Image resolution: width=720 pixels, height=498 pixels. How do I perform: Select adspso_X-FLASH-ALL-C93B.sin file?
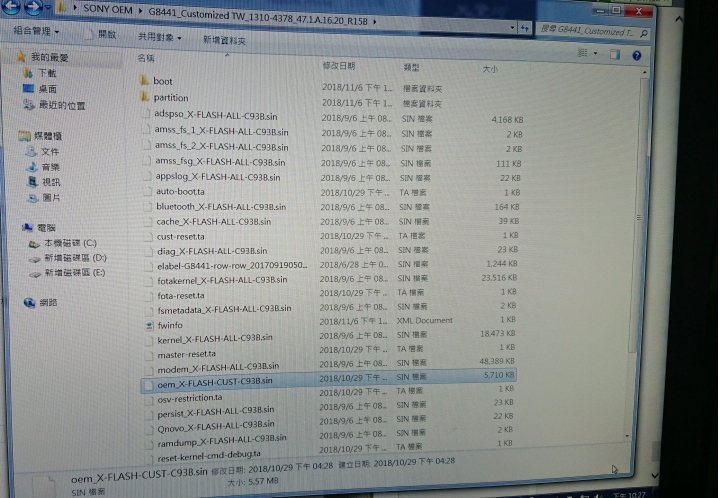[x=215, y=114]
